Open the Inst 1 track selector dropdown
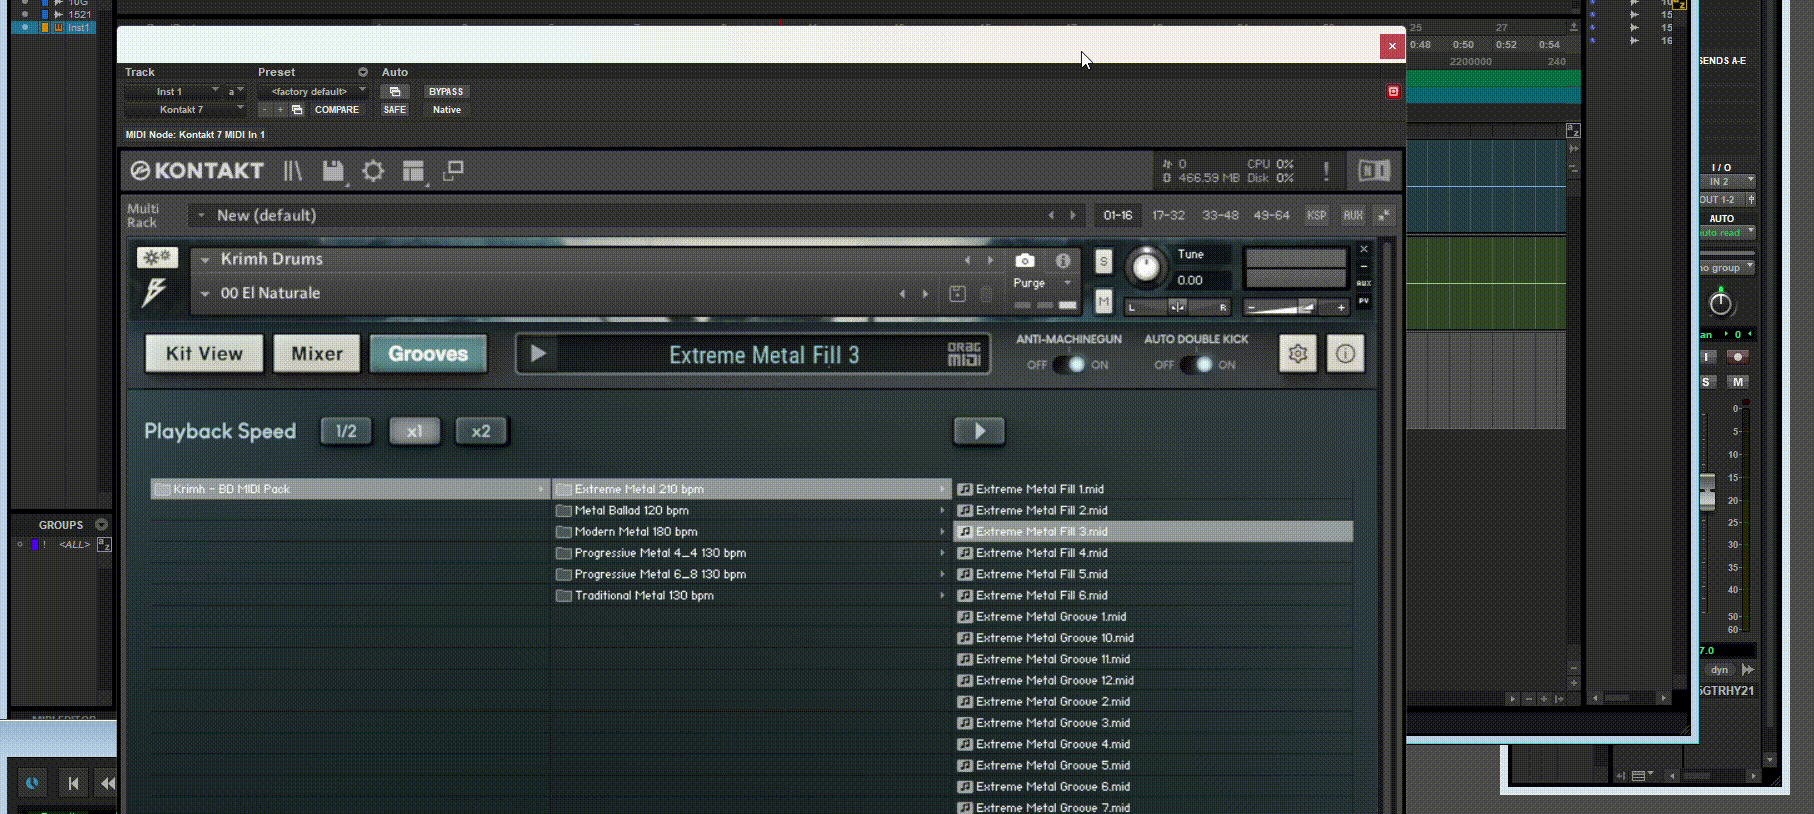1814x814 pixels. click(173, 91)
